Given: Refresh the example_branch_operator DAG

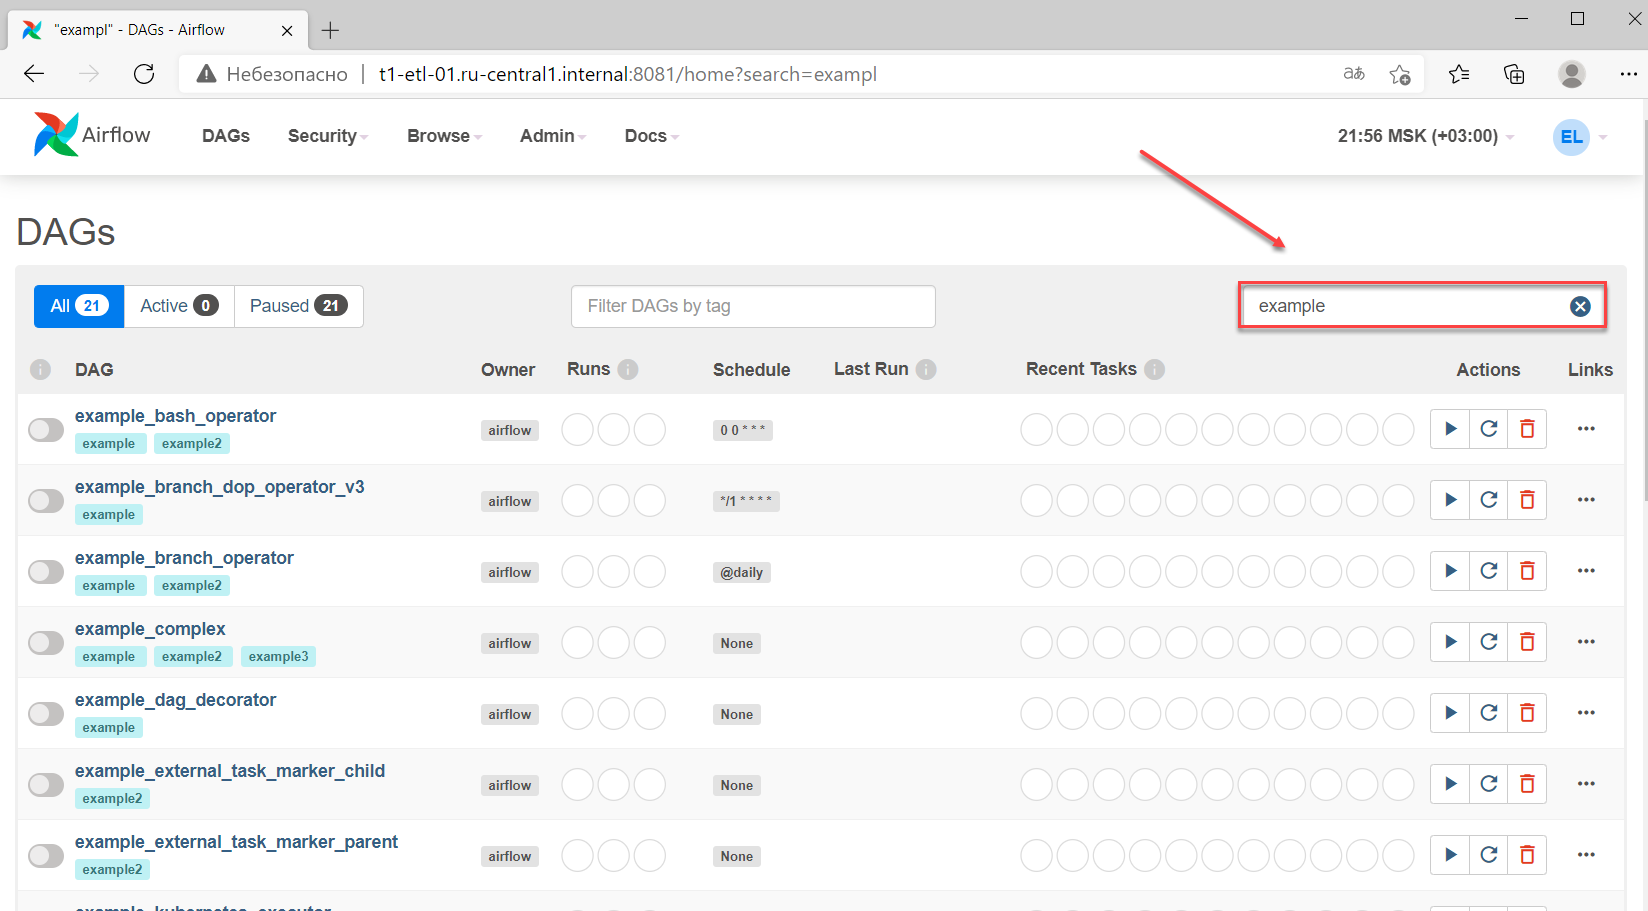Looking at the screenshot, I should (1489, 571).
